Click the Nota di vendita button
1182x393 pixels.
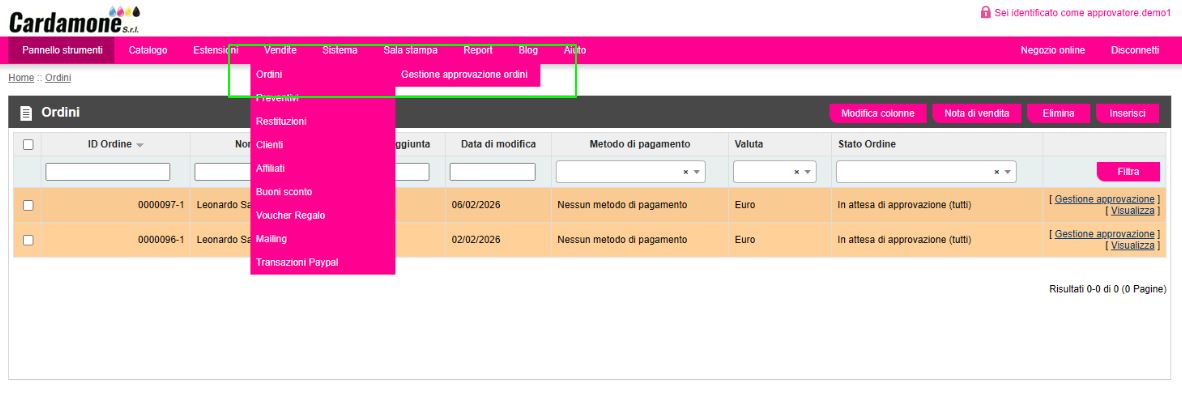tap(976, 113)
